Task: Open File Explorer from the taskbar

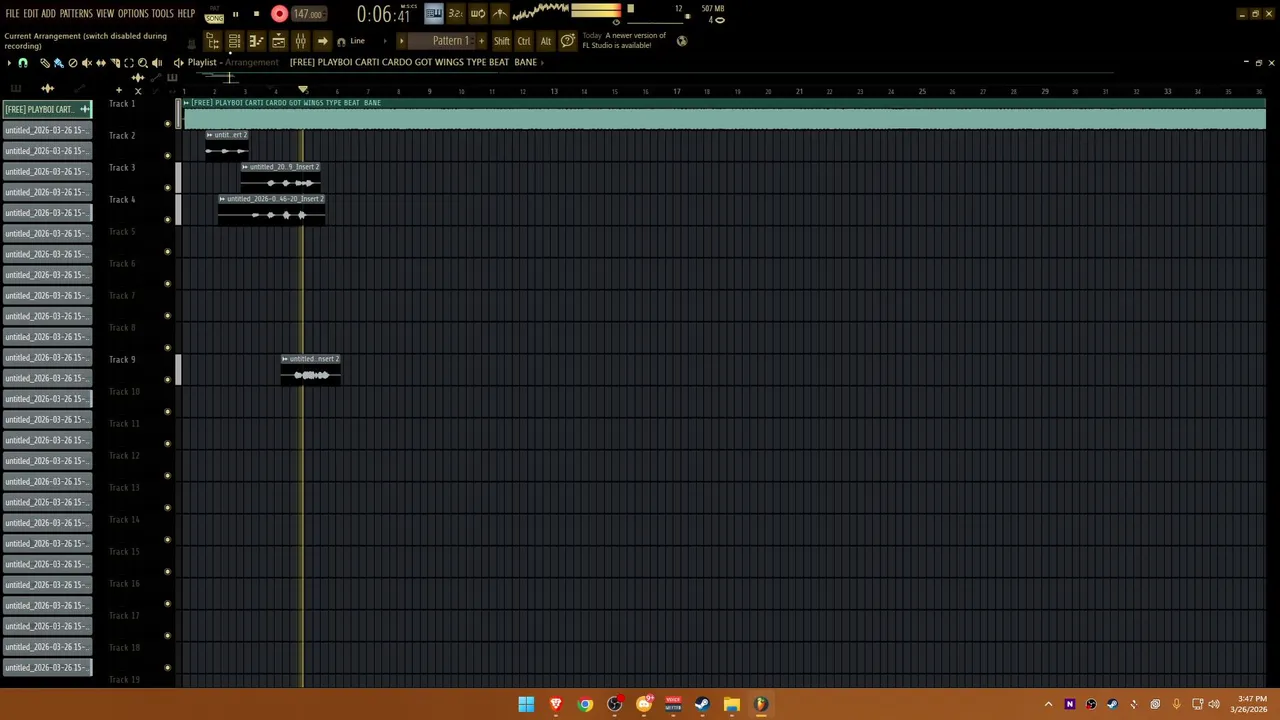Action: tap(731, 704)
